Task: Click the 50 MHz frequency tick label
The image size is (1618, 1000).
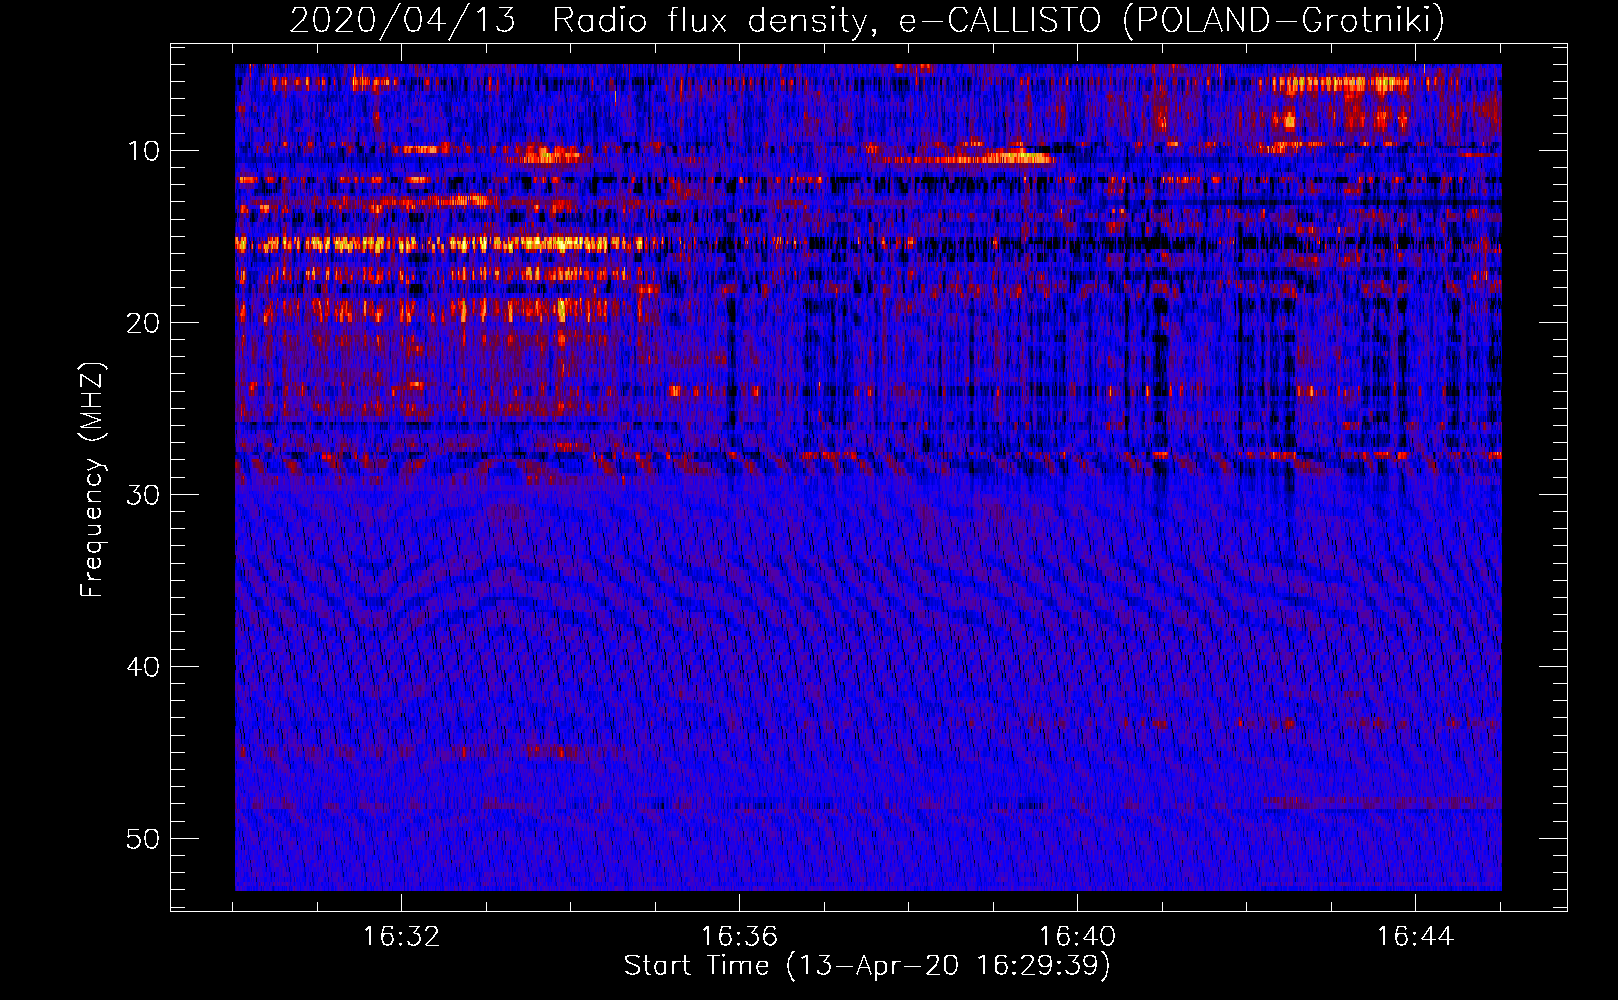Action: tap(144, 839)
